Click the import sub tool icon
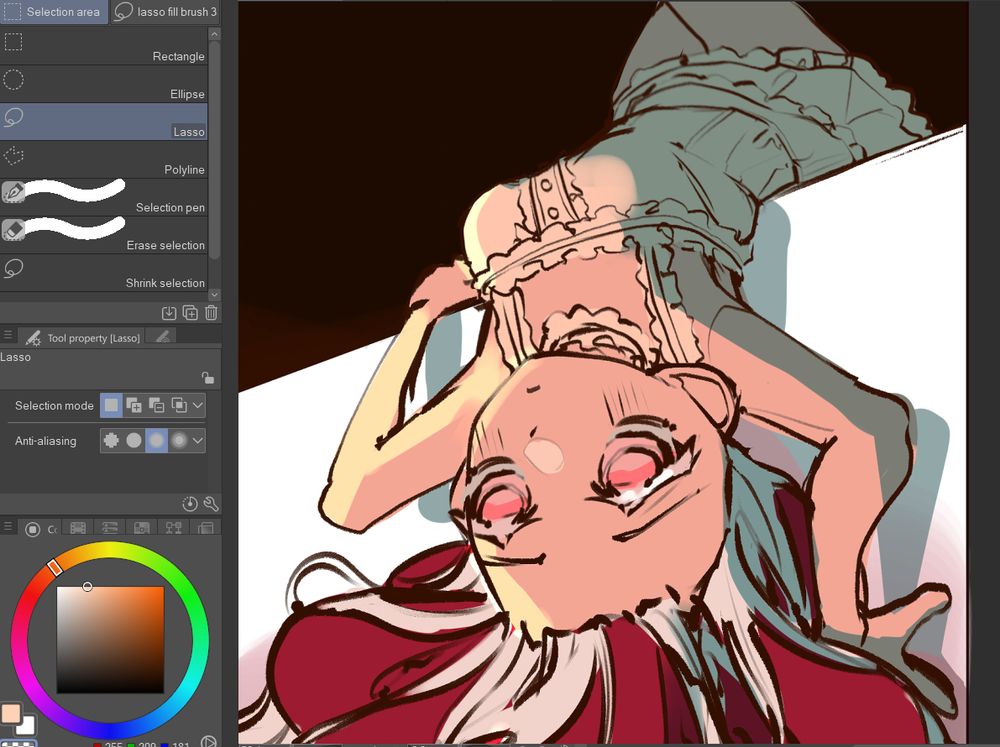 click(169, 313)
